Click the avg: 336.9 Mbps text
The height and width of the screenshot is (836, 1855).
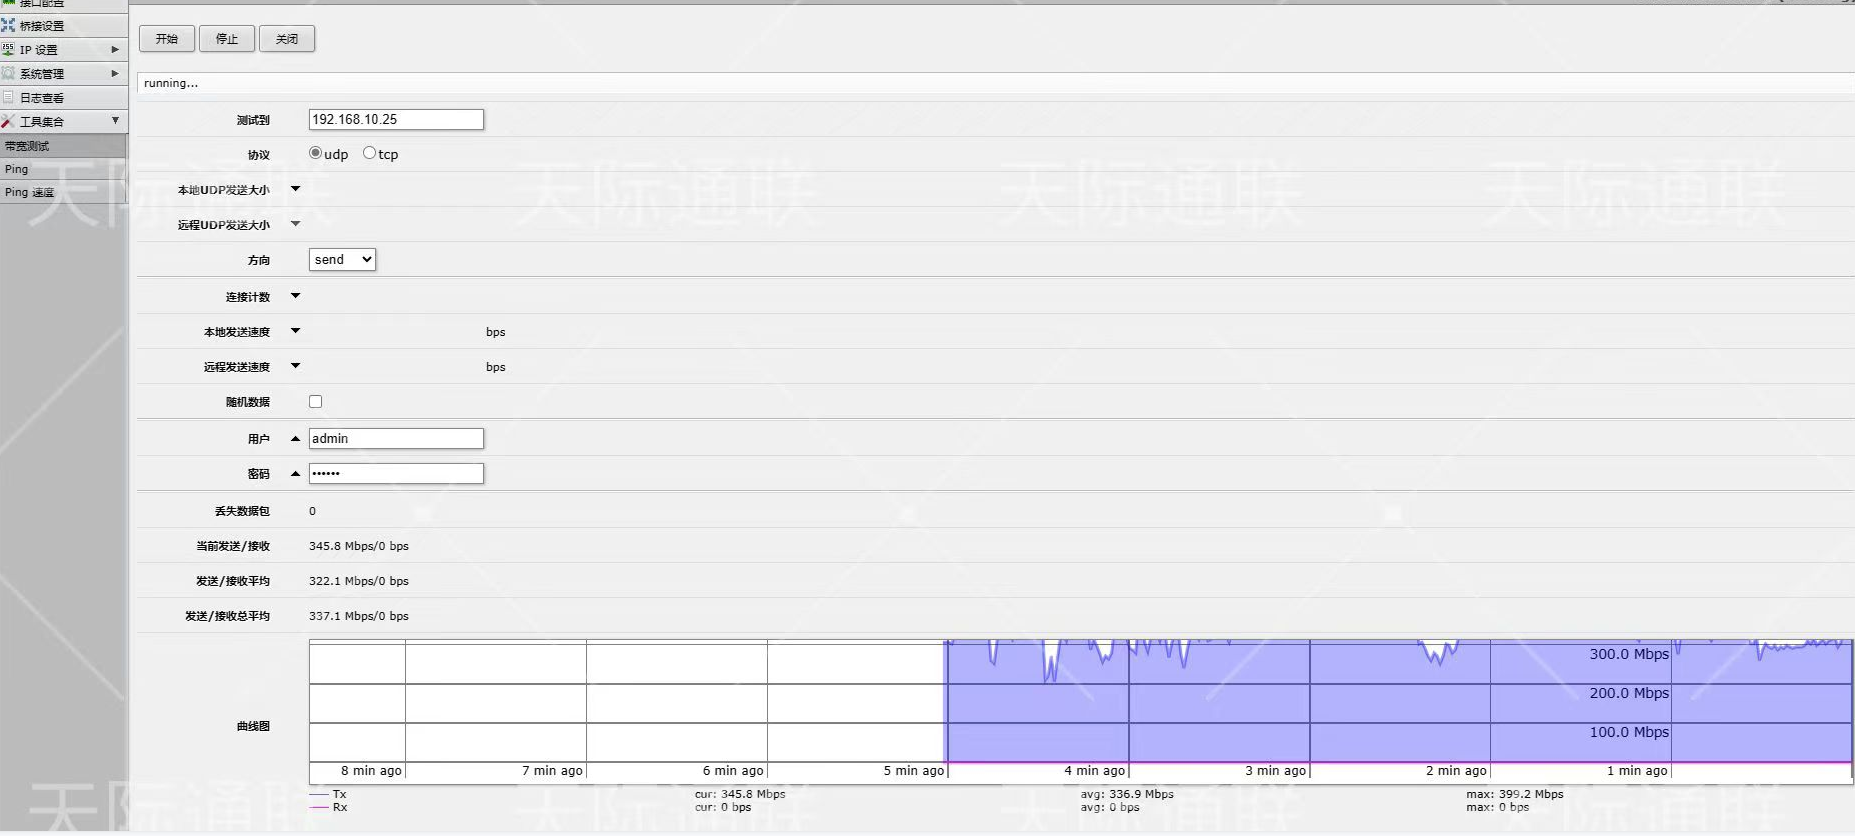point(1127,794)
